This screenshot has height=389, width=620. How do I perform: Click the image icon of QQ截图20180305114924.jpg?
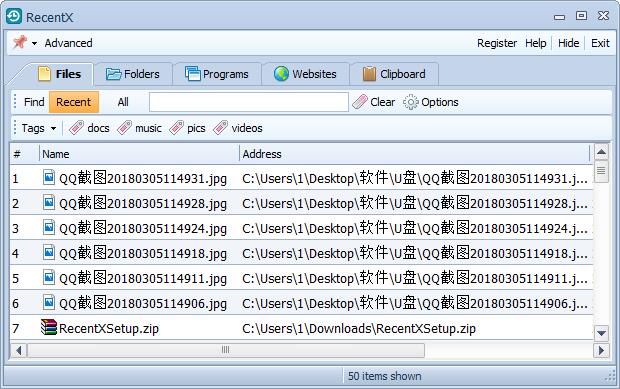point(49,227)
